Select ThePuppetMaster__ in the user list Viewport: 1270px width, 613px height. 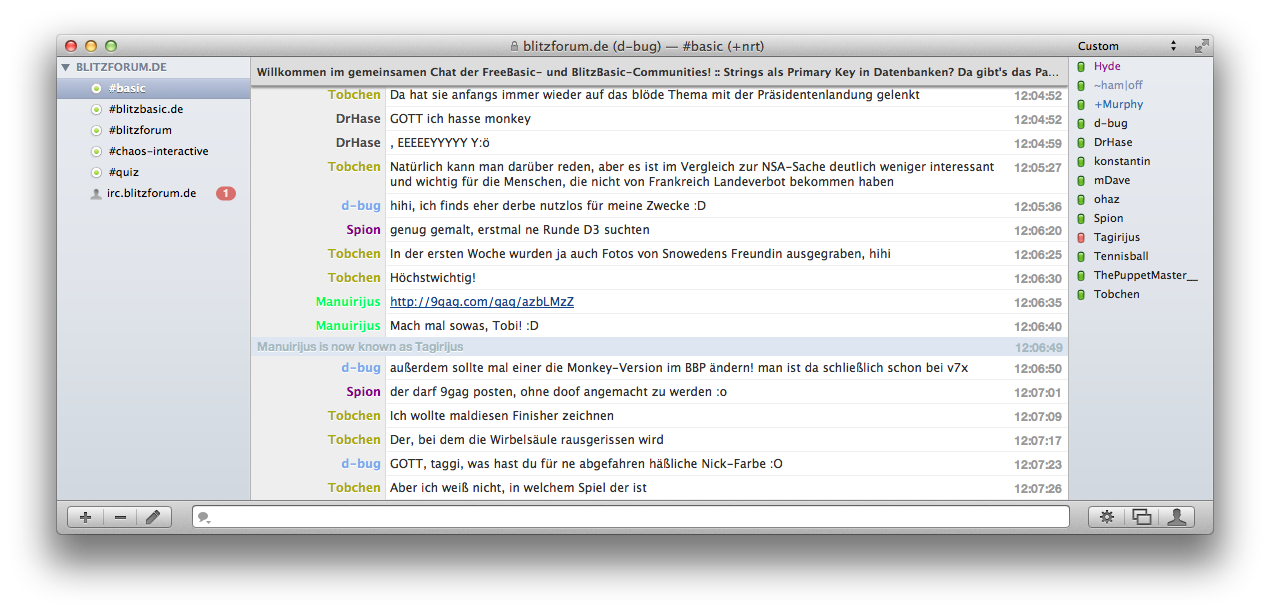tap(1145, 275)
